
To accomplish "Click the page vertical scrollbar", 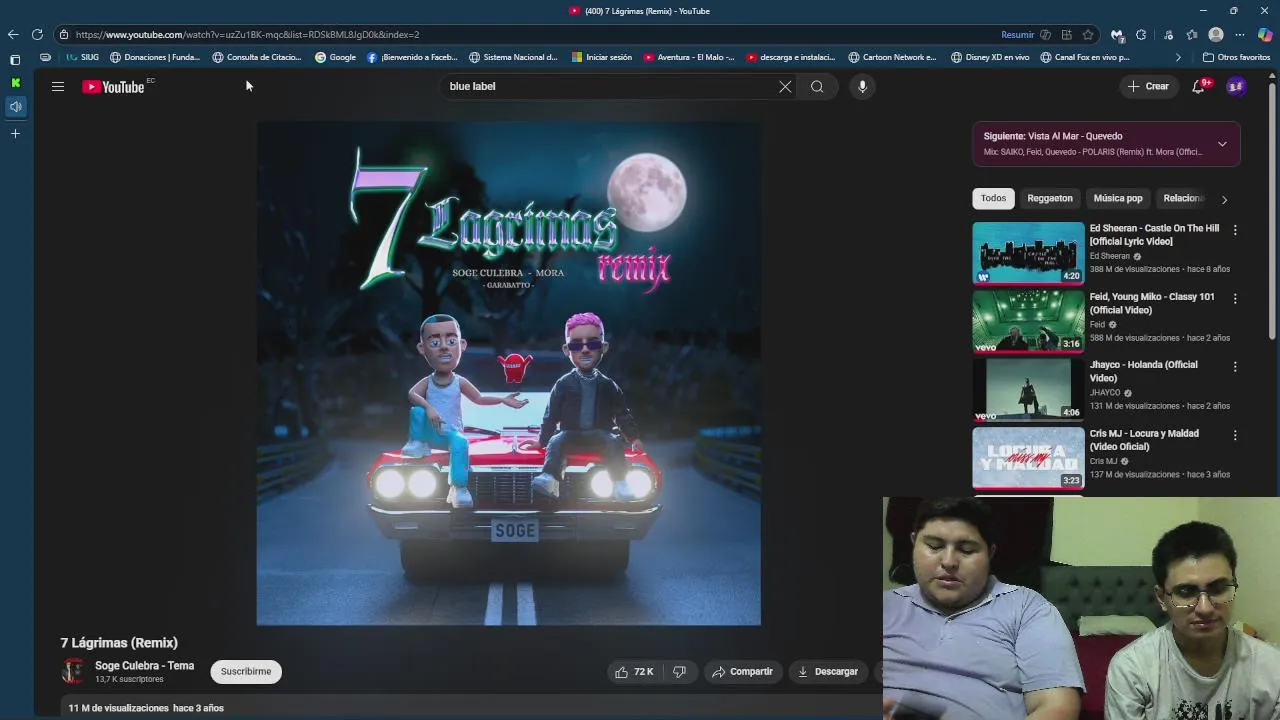I will 1273,210.
